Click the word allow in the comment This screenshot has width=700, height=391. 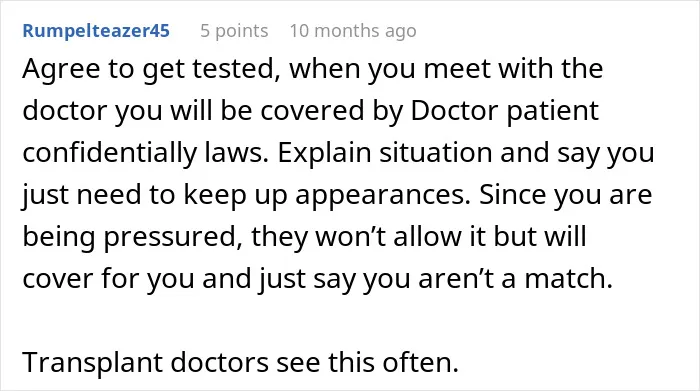pos(427,237)
